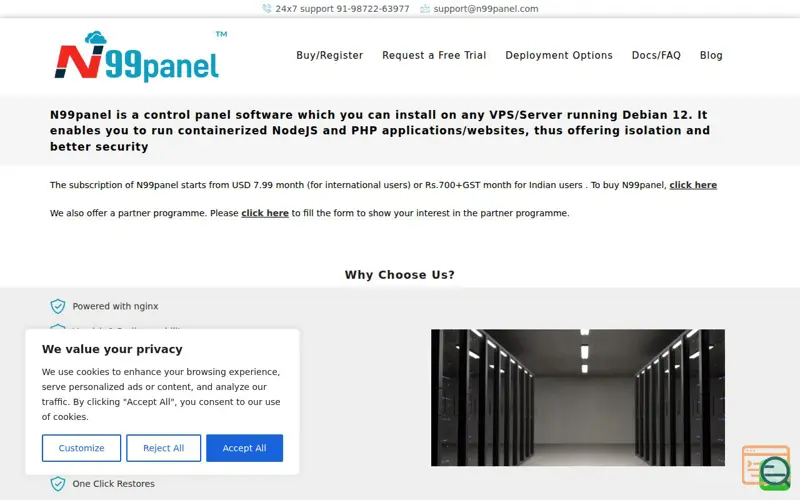Click the N99panel description headline

pyautogui.click(x=380, y=131)
